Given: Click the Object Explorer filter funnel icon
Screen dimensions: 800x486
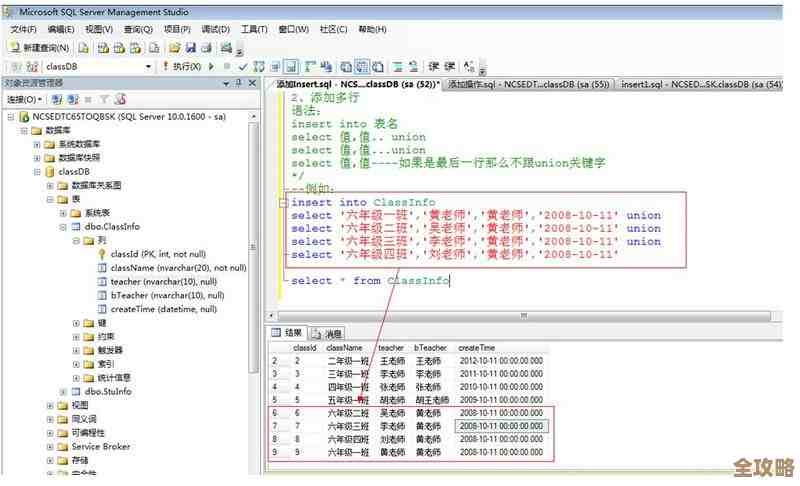Looking at the screenshot, I should tap(105, 99).
